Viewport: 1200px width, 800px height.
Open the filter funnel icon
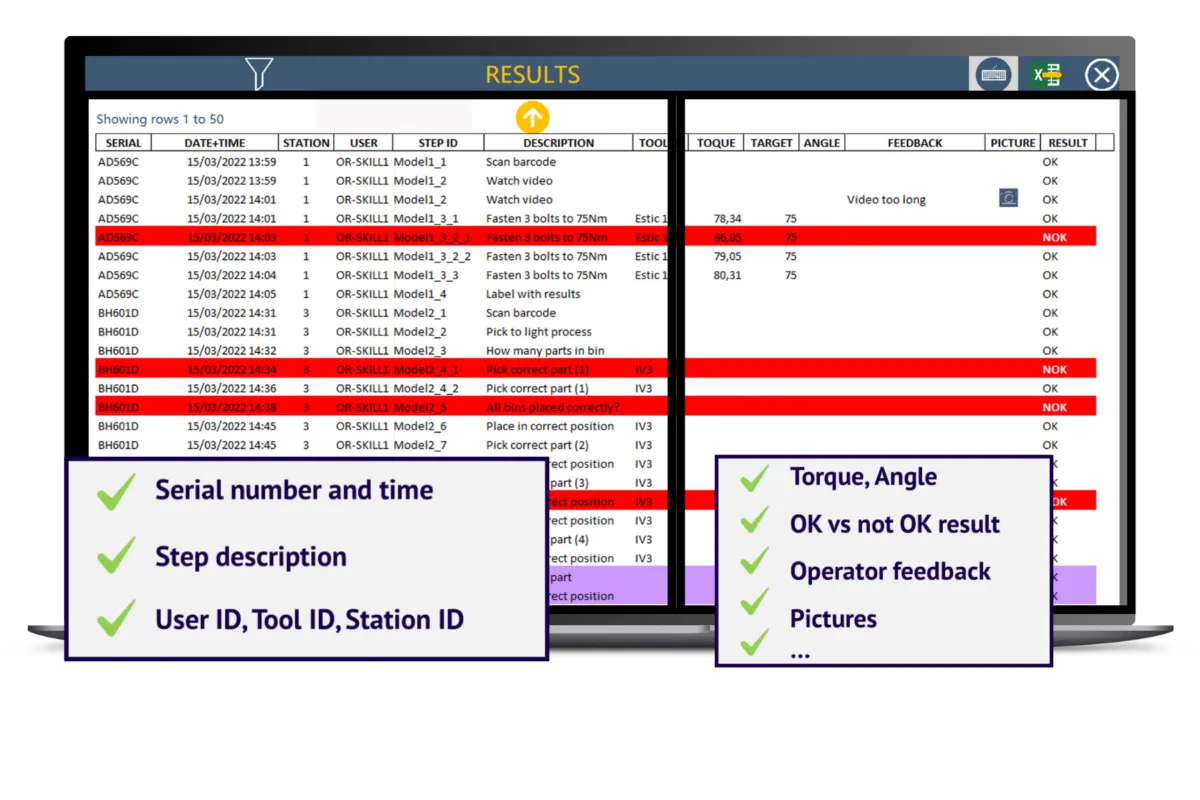(x=259, y=75)
